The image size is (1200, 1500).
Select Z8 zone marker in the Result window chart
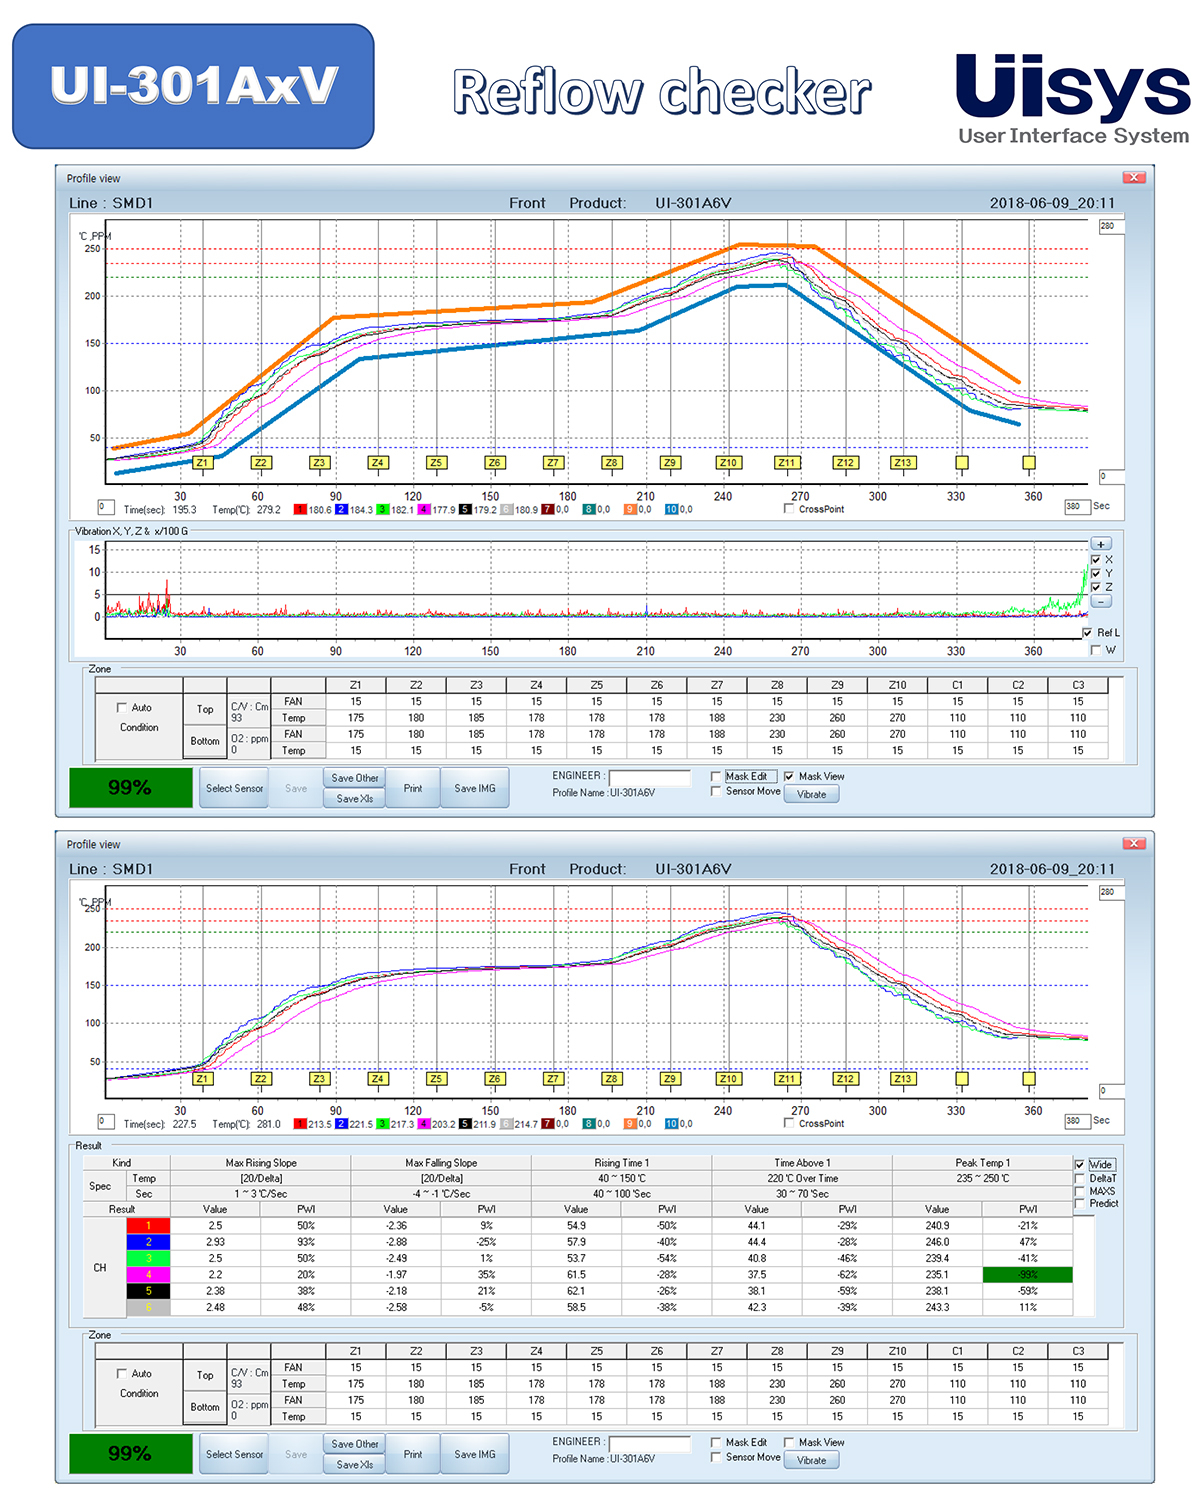pos(611,1079)
